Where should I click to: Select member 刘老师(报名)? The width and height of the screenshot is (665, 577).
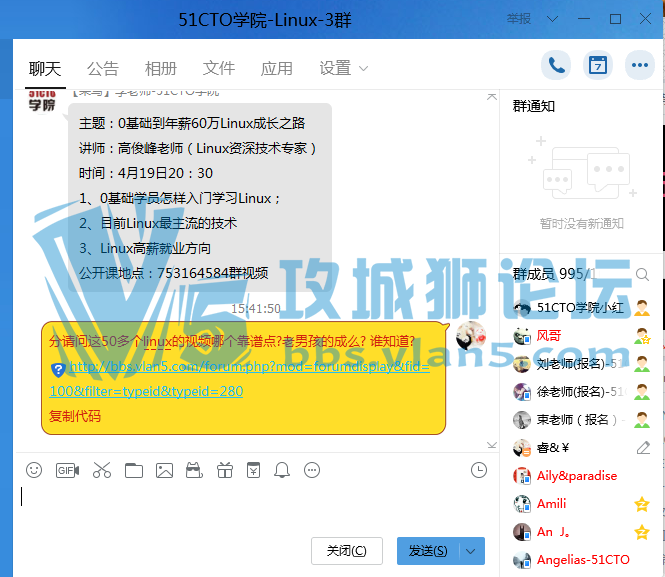(582, 364)
